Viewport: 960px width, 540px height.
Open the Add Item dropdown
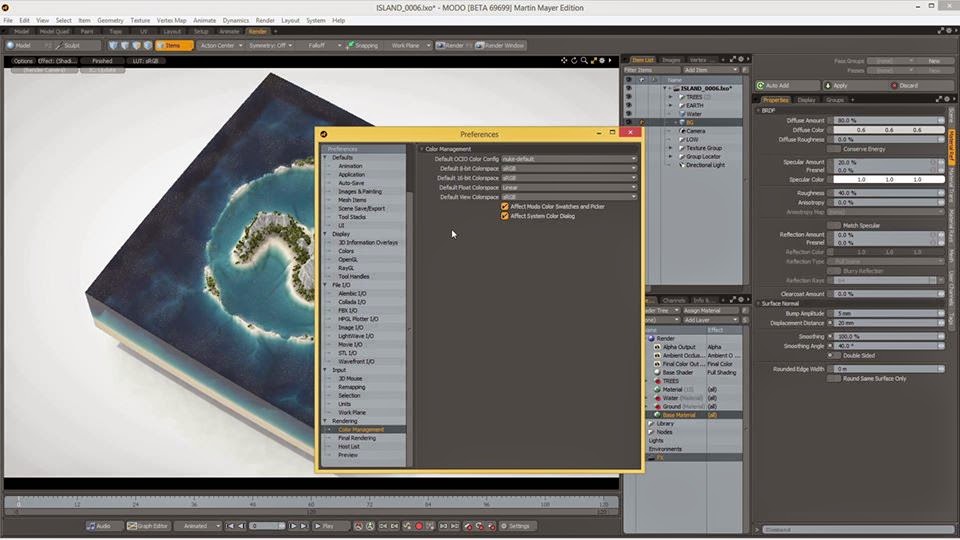pyautogui.click(x=710, y=70)
